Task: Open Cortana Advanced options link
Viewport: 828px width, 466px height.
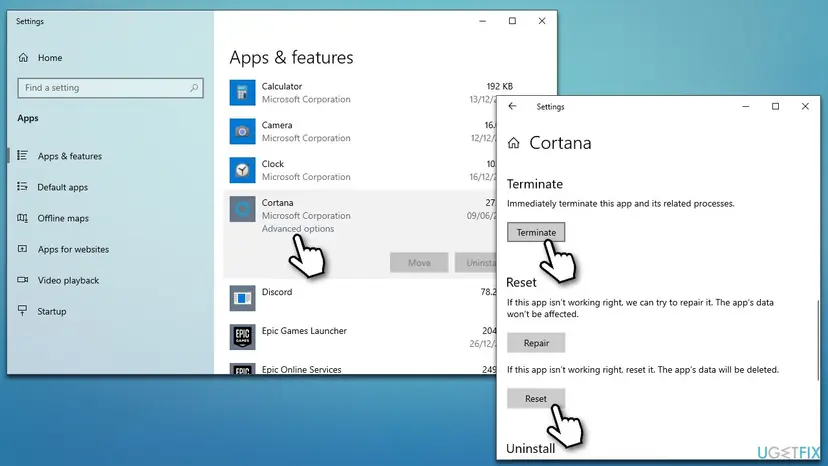Action: point(298,229)
